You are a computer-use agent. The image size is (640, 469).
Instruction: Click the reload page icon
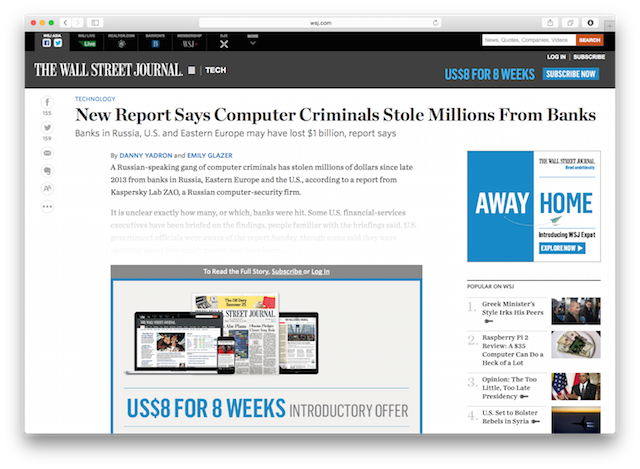click(x=435, y=22)
